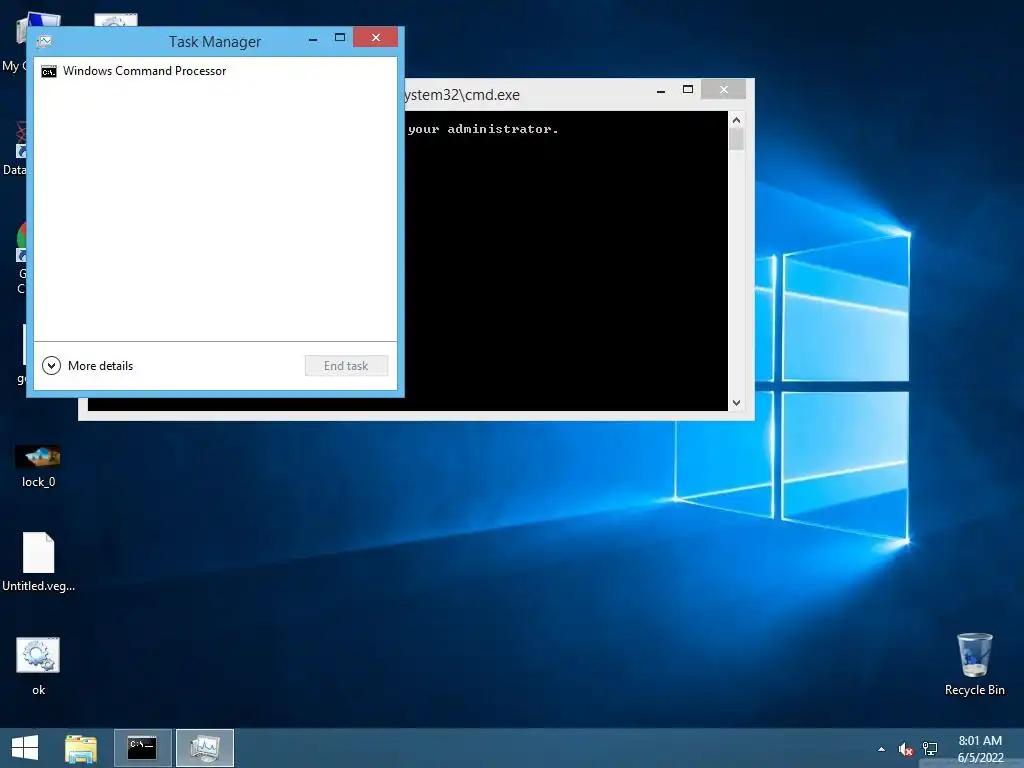Open the taskbar clock showing 8:01 AM

coord(980,749)
